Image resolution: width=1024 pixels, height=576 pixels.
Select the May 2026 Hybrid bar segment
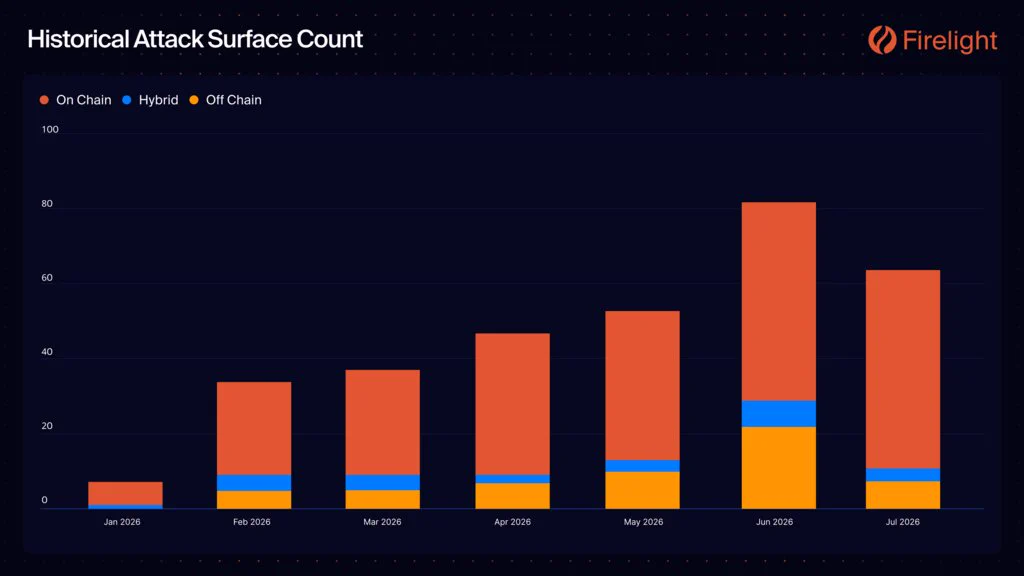tap(643, 466)
